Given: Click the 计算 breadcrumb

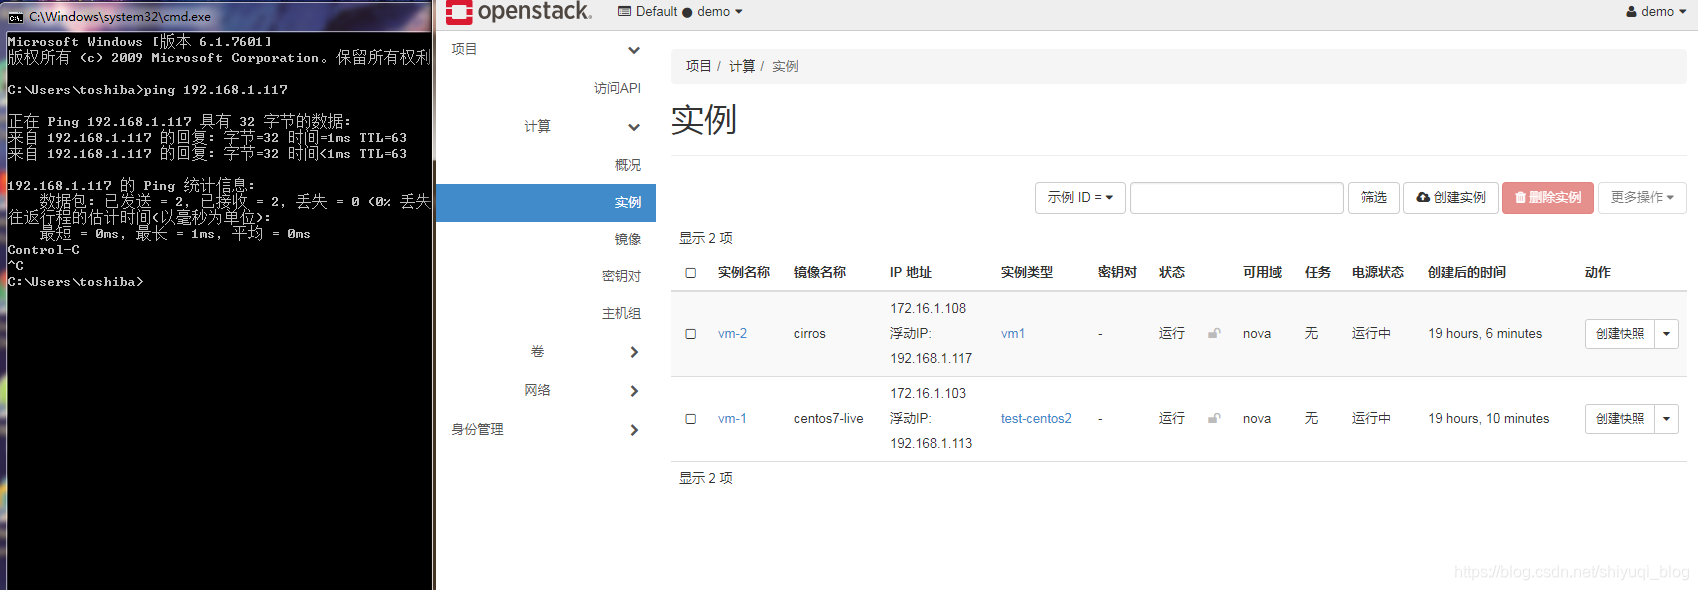Looking at the screenshot, I should pyautogui.click(x=742, y=66).
